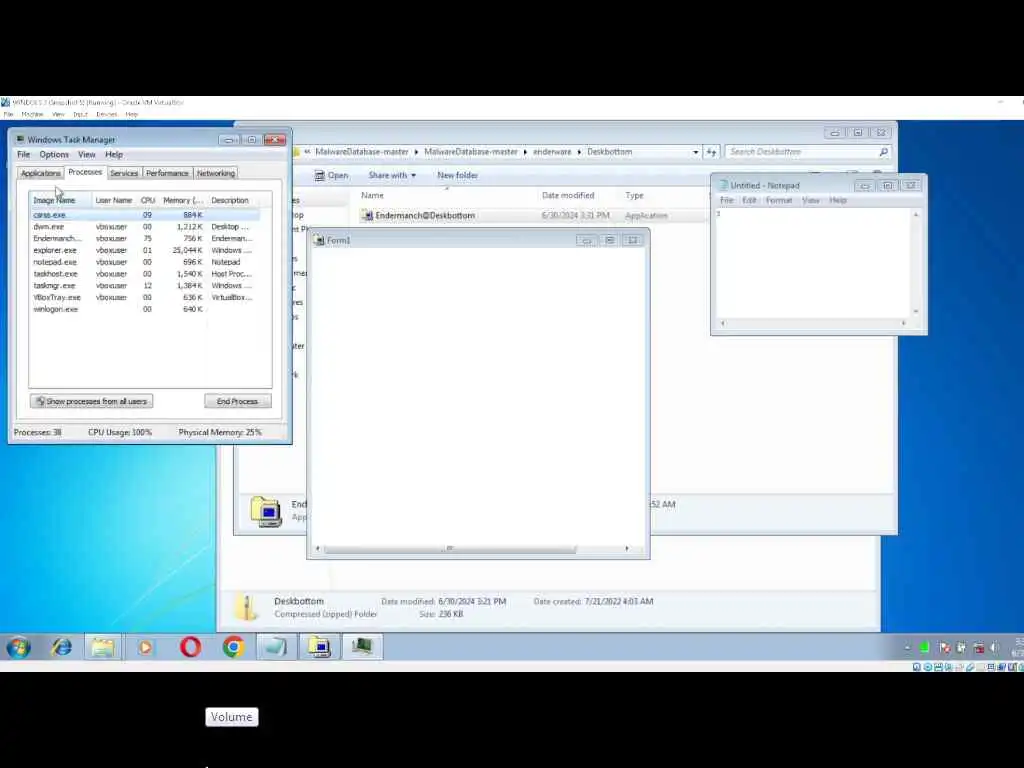Open Notepad Edit menu

click(x=749, y=200)
